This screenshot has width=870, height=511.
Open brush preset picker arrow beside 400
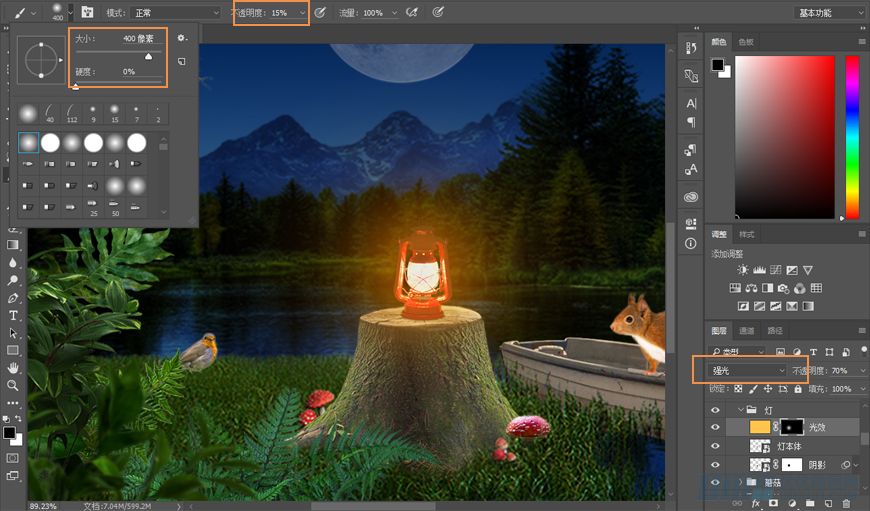point(70,11)
